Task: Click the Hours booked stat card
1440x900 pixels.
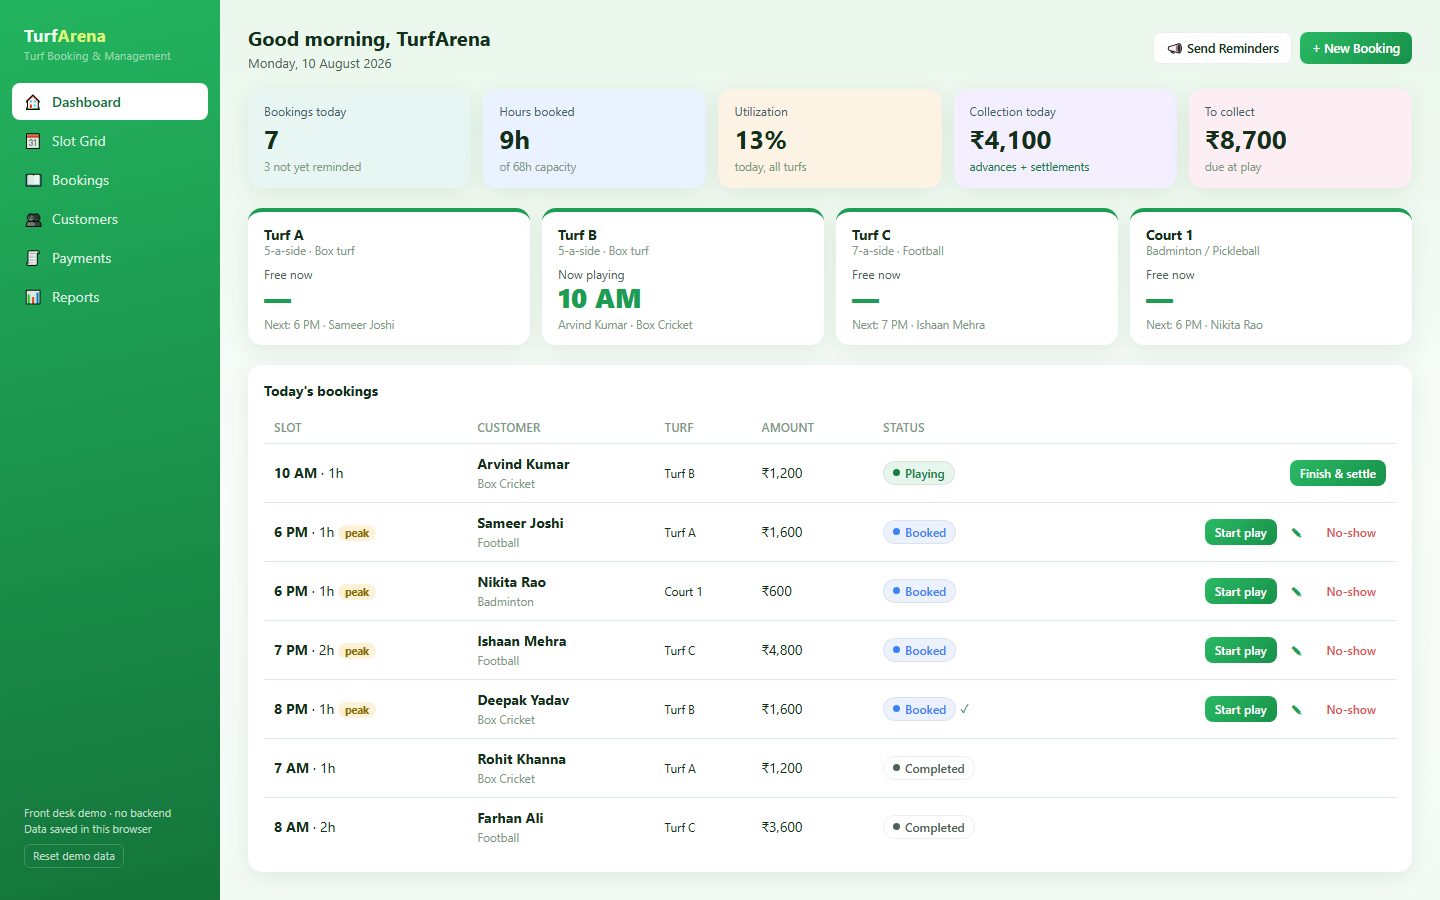Action: pyautogui.click(x=595, y=139)
